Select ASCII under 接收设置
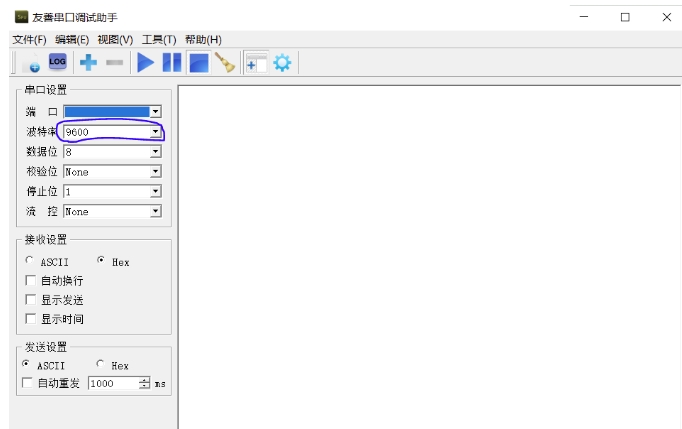The height and width of the screenshot is (429, 682). [x=29, y=260]
